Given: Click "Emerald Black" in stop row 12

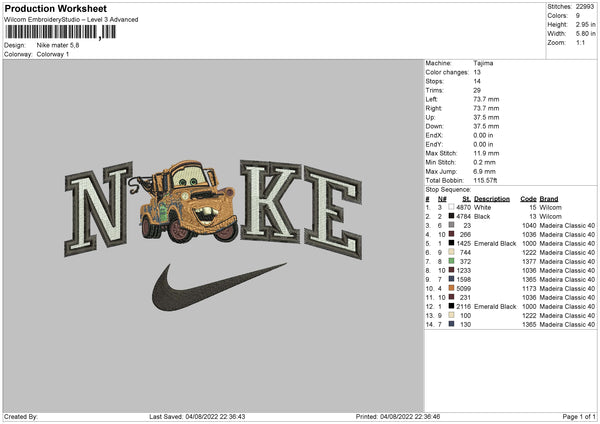Looking at the screenshot, I should pos(495,306).
